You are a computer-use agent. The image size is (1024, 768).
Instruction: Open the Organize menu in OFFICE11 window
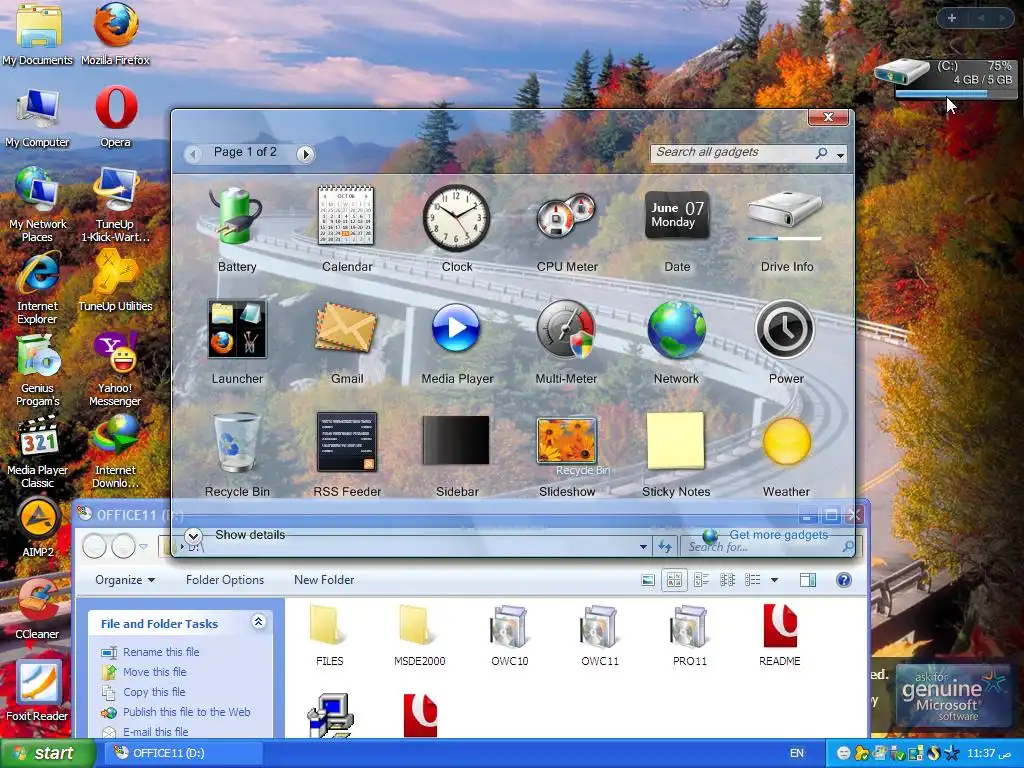coord(125,580)
